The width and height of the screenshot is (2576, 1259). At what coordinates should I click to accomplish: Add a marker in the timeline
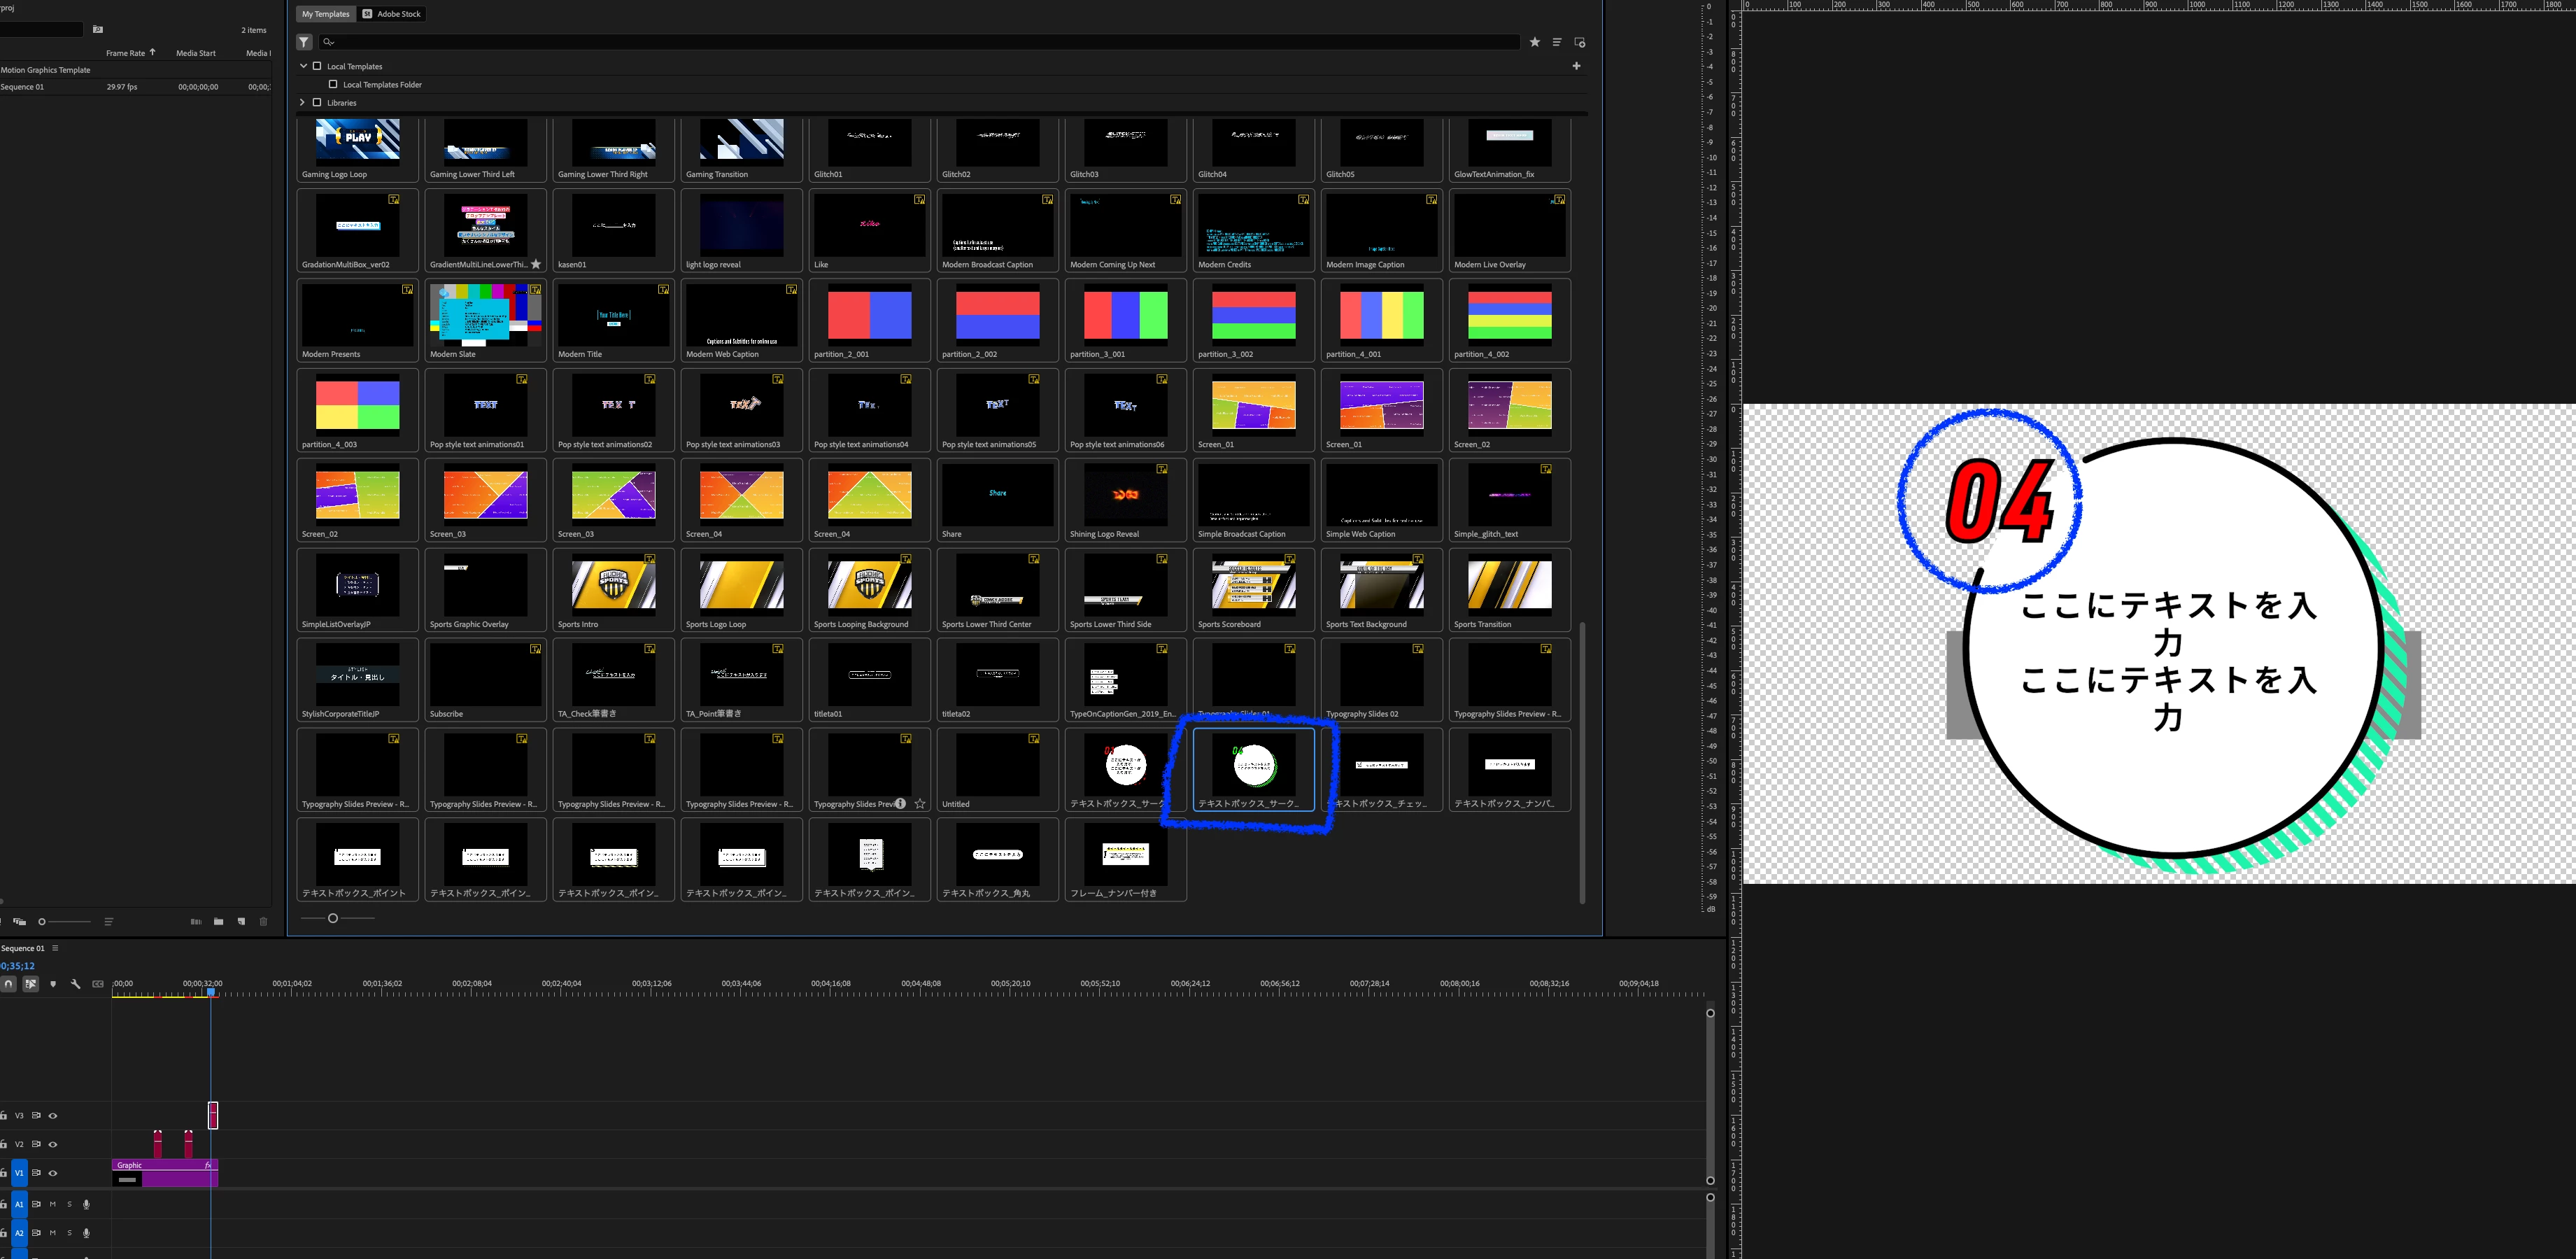click(53, 984)
